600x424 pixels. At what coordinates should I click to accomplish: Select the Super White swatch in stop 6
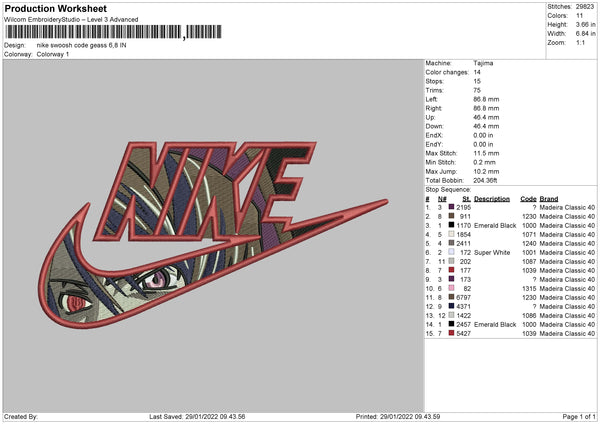452,252
